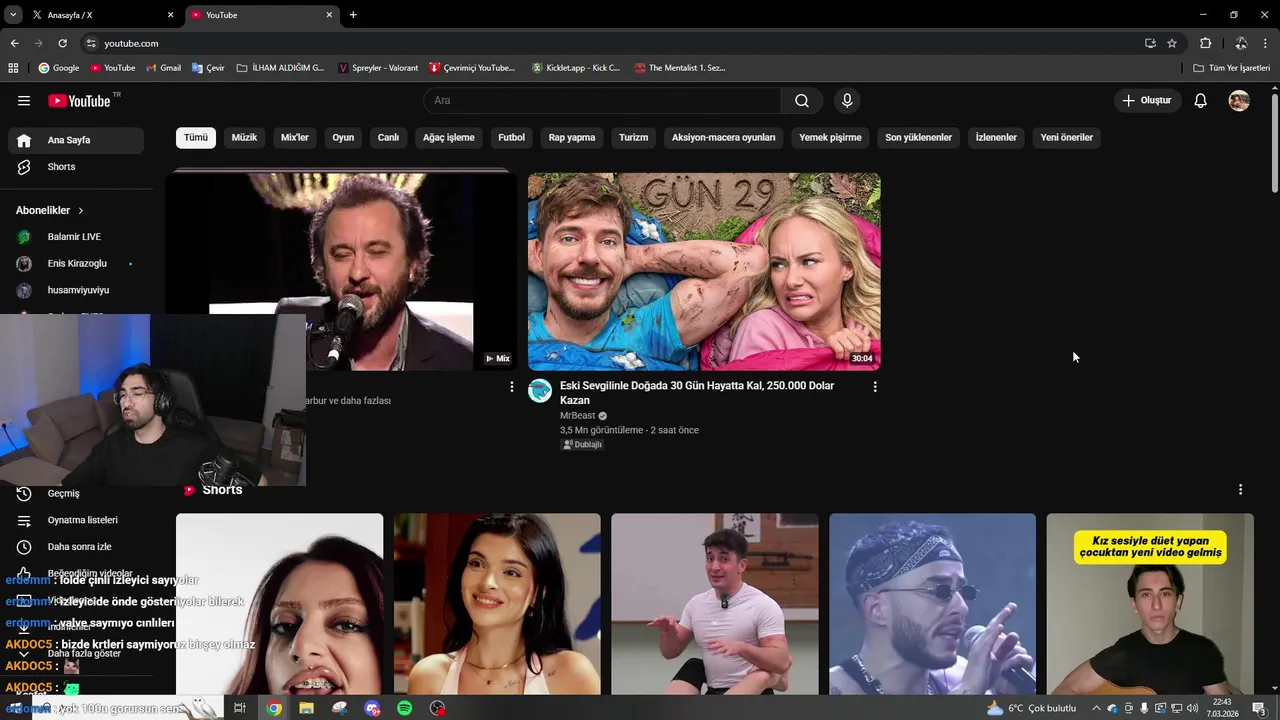Select the Aksiyon-macera oyunları filter chip

[723, 137]
